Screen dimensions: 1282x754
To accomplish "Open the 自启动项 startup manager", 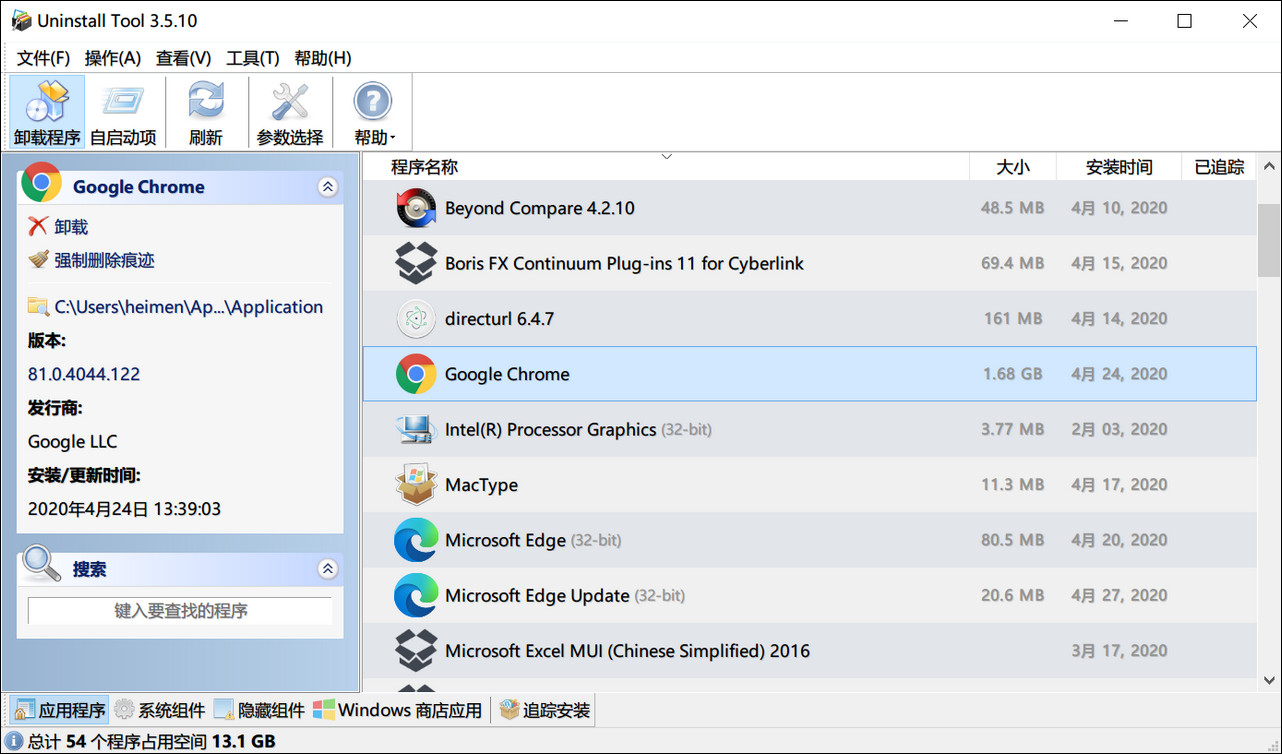I will pyautogui.click(x=123, y=113).
